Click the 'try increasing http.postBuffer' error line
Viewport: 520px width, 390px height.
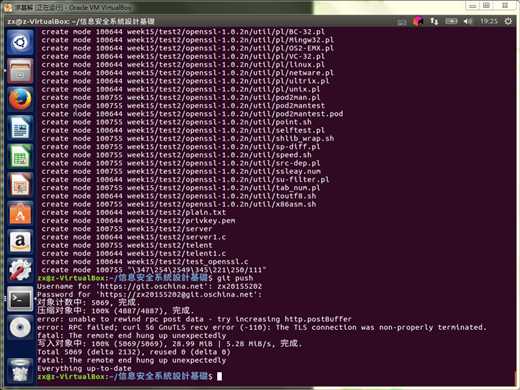click(194, 319)
